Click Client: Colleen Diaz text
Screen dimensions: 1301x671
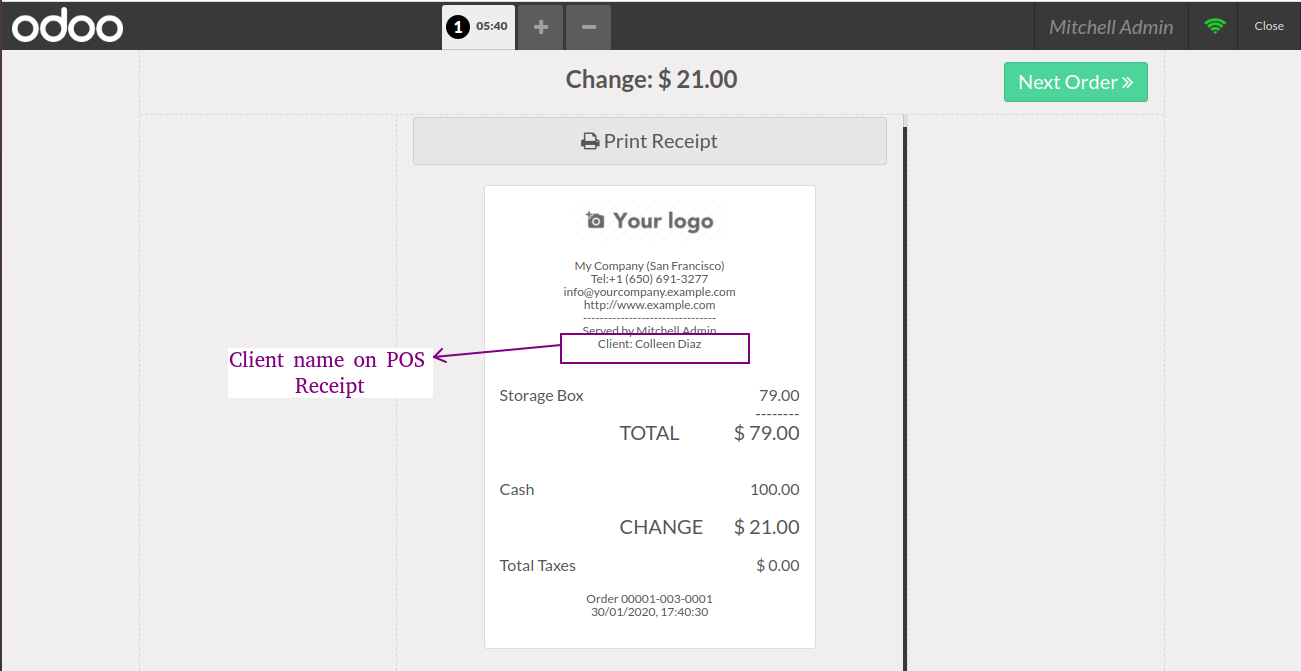(650, 344)
